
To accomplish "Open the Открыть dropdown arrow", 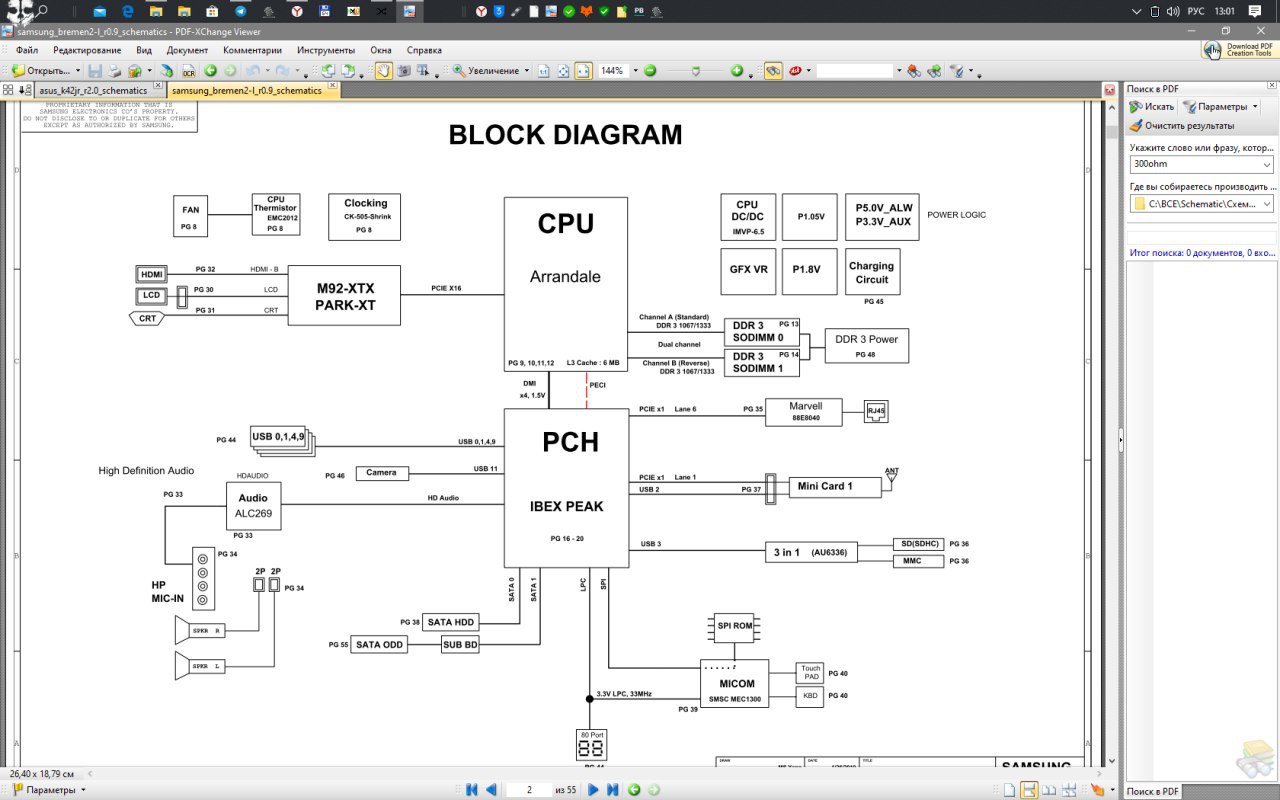I will coord(77,71).
